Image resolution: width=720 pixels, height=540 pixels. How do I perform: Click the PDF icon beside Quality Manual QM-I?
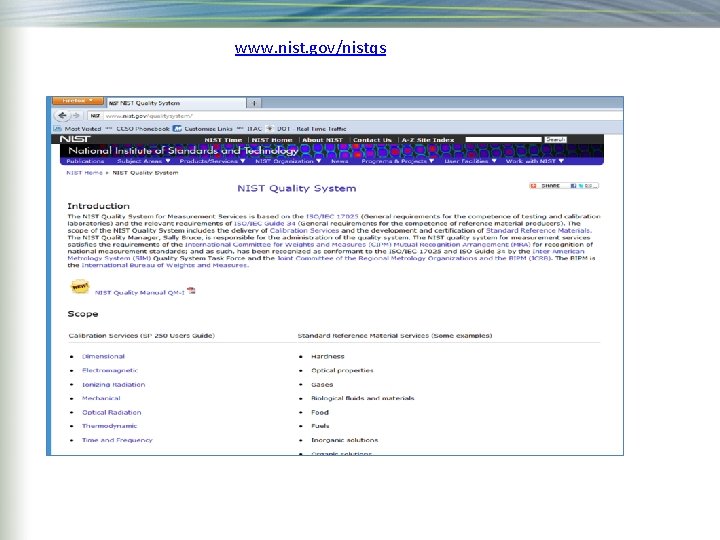[x=191, y=290]
